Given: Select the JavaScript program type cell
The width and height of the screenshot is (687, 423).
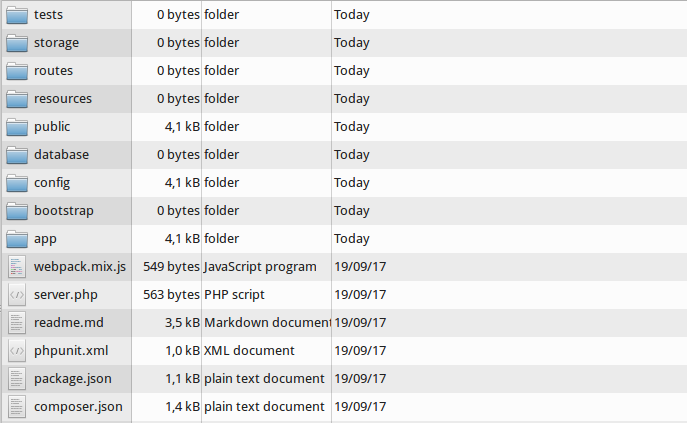Looking at the screenshot, I should tap(260, 267).
